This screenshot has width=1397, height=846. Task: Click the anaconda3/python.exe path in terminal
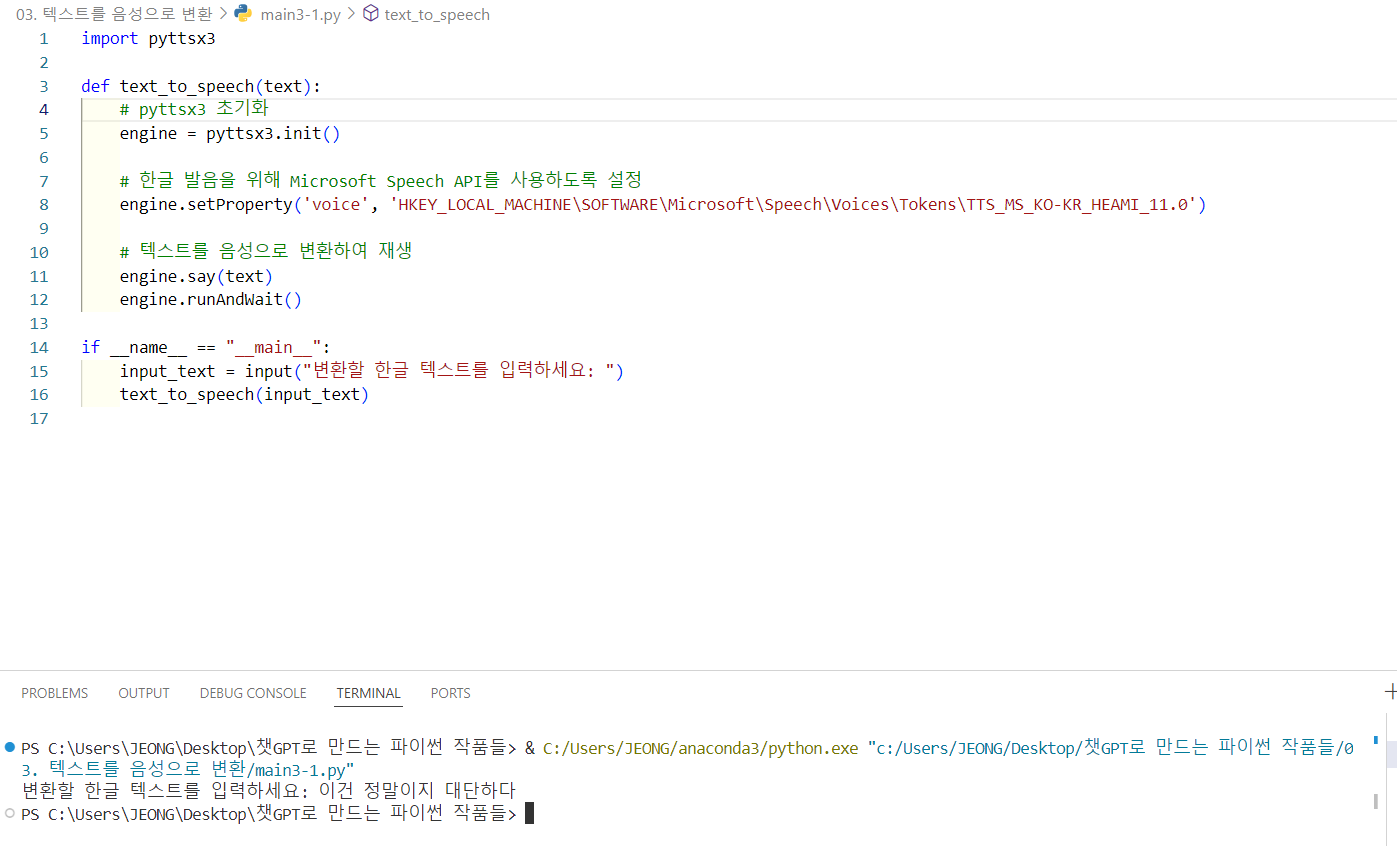point(700,748)
